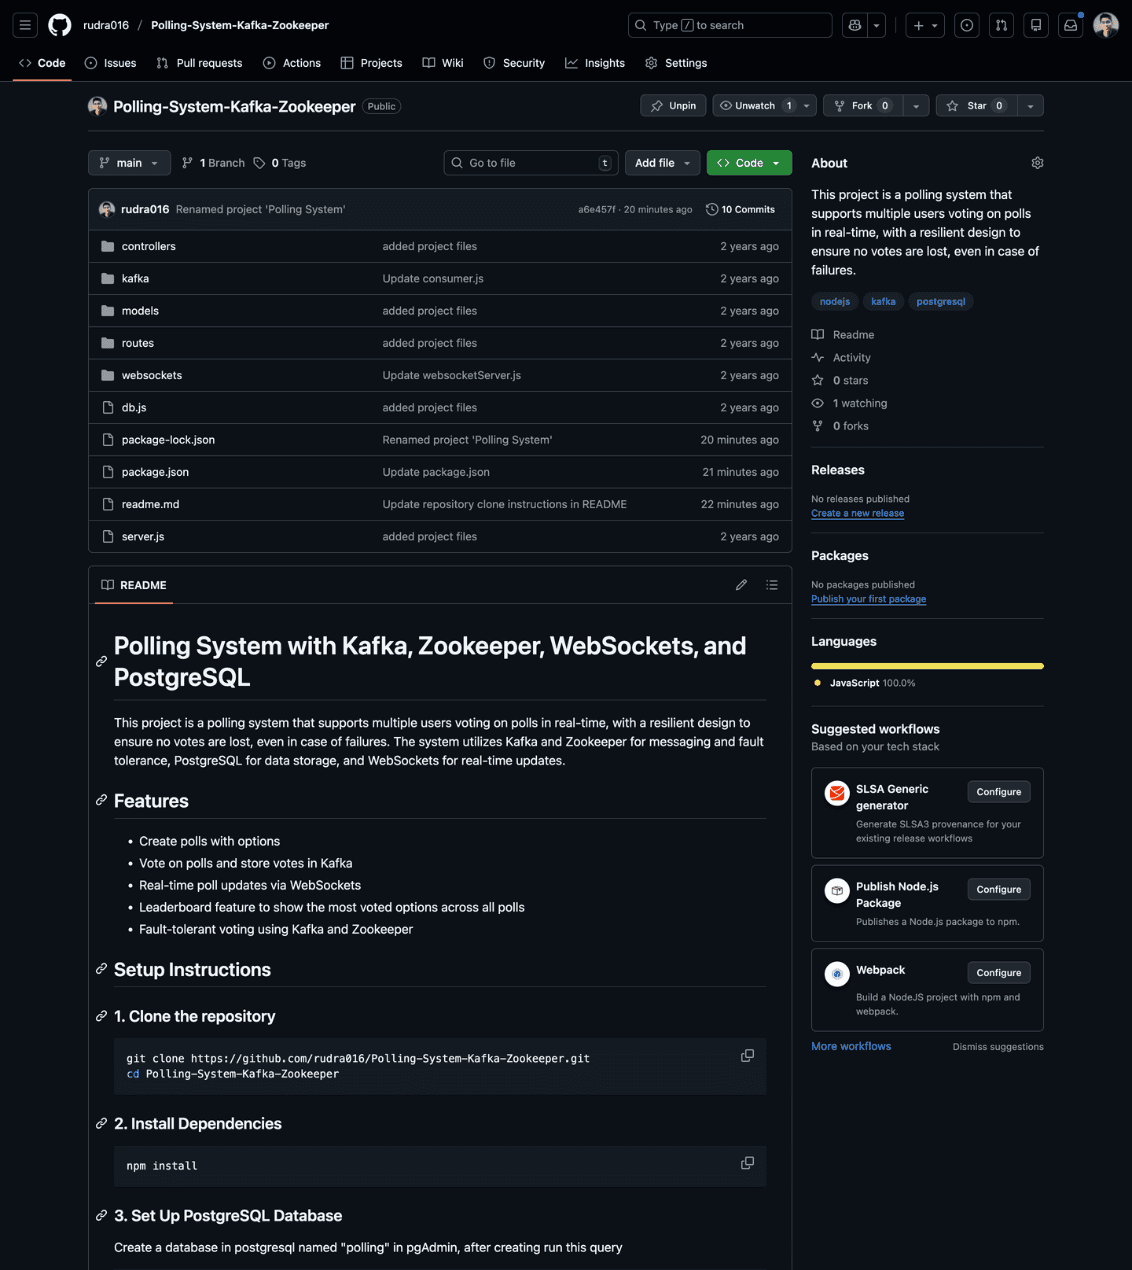Open Copilot chat icon in header
This screenshot has width=1132, height=1270.
point(854,25)
